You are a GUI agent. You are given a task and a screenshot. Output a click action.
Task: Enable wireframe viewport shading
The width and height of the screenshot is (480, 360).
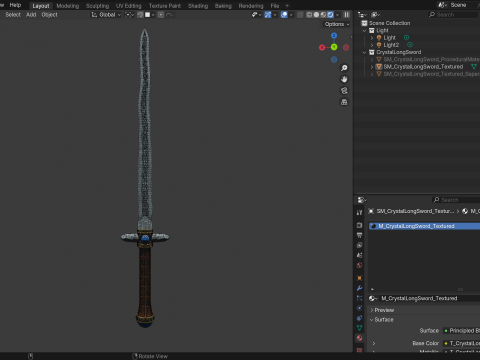click(309, 15)
